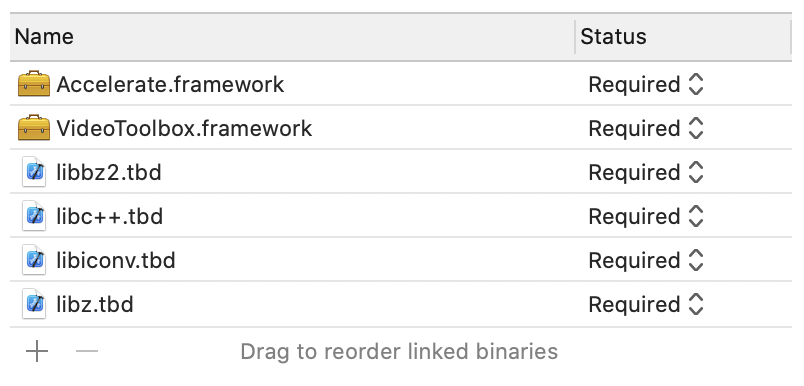Change Required status of libiconv.tbd

pyautogui.click(x=646, y=261)
